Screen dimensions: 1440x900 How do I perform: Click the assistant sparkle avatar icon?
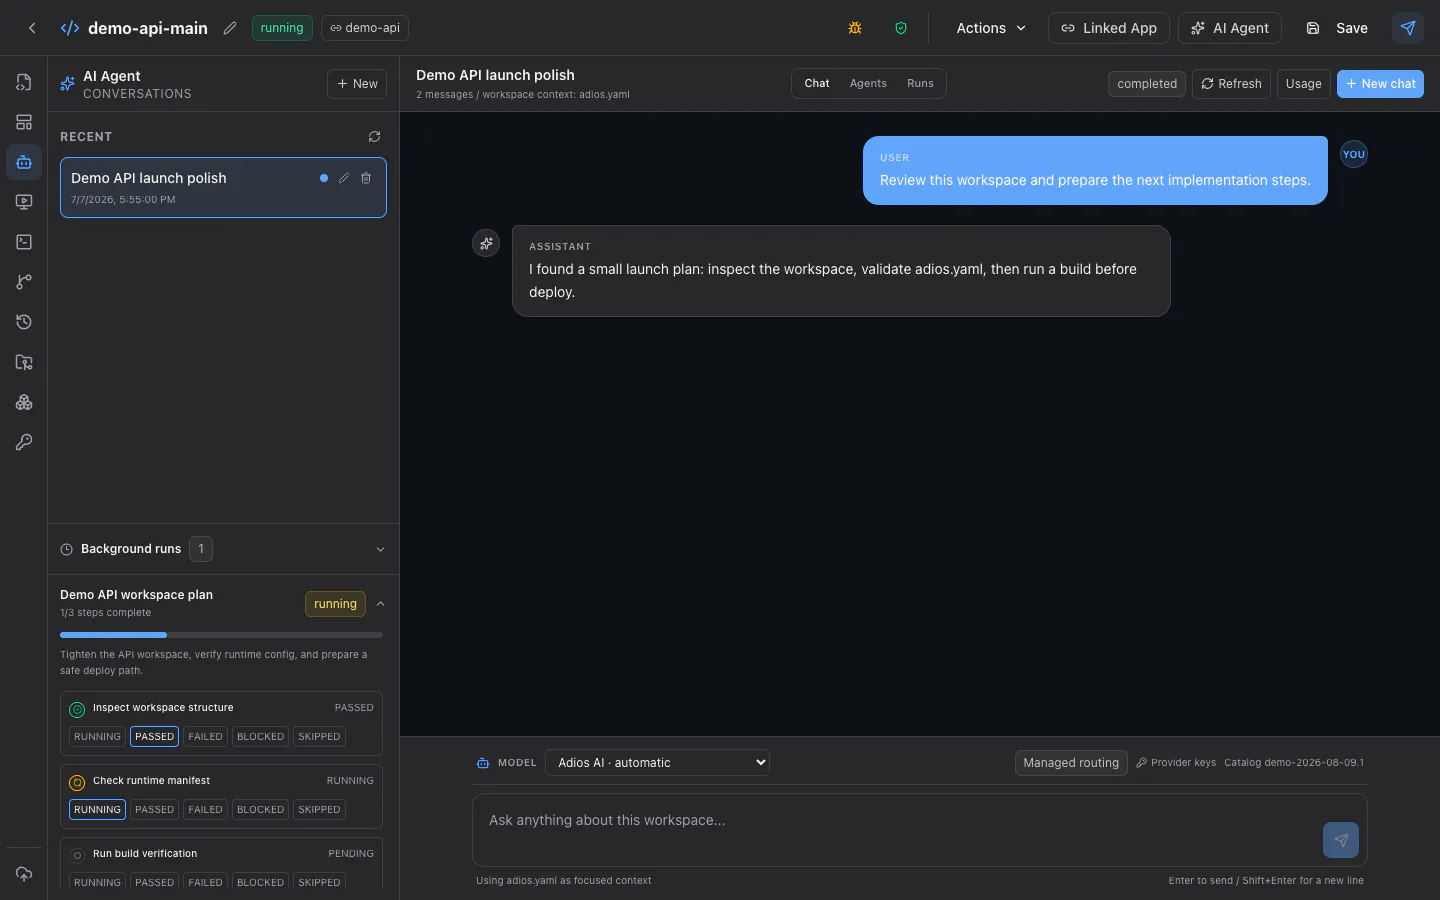pyautogui.click(x=486, y=243)
